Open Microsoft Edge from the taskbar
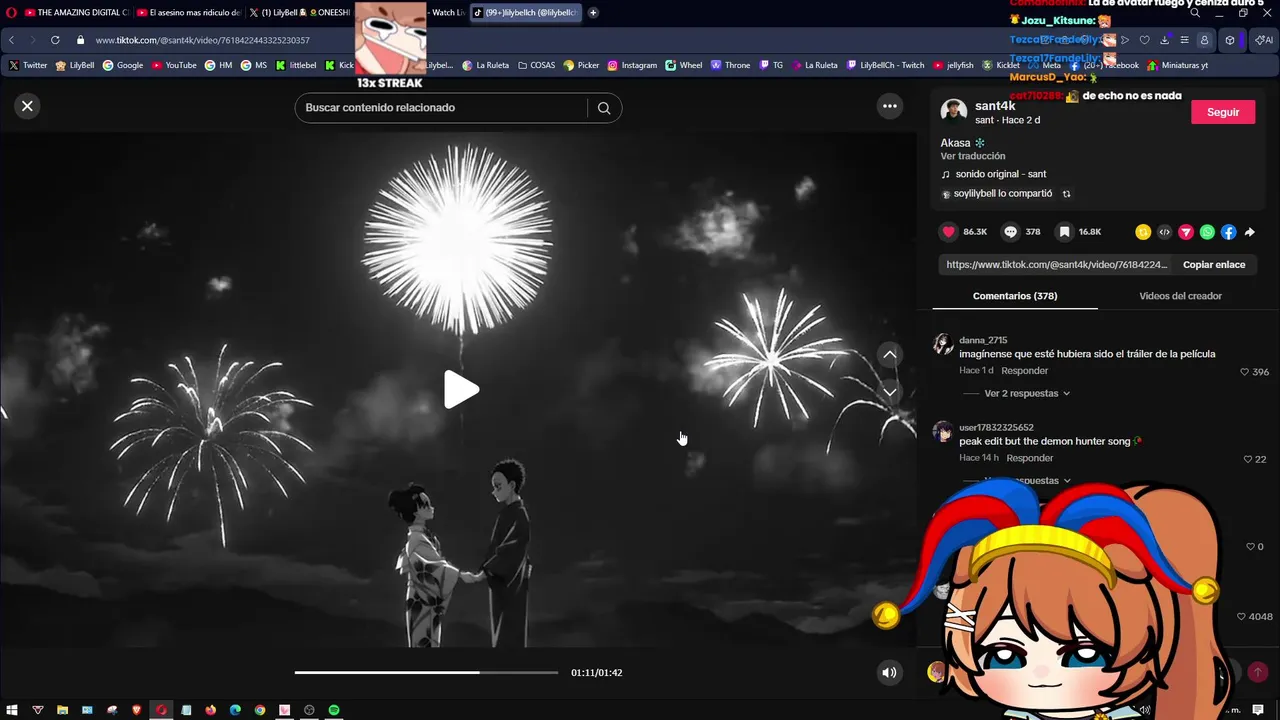 point(235,710)
